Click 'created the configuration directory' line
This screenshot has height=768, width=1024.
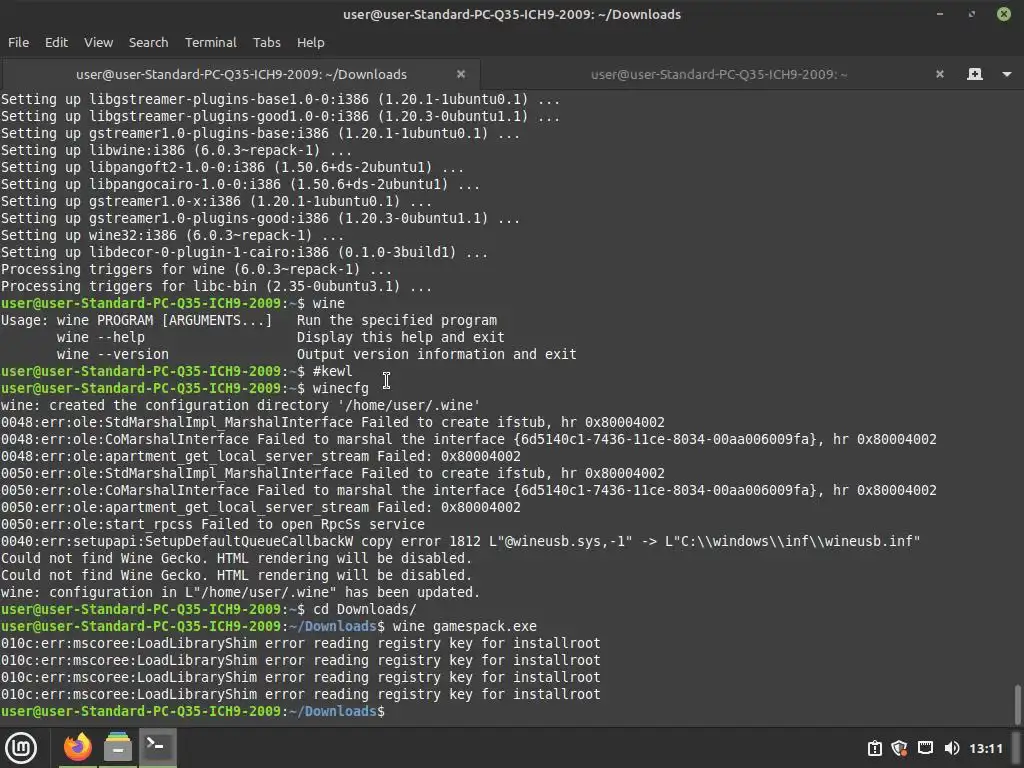tap(240, 406)
